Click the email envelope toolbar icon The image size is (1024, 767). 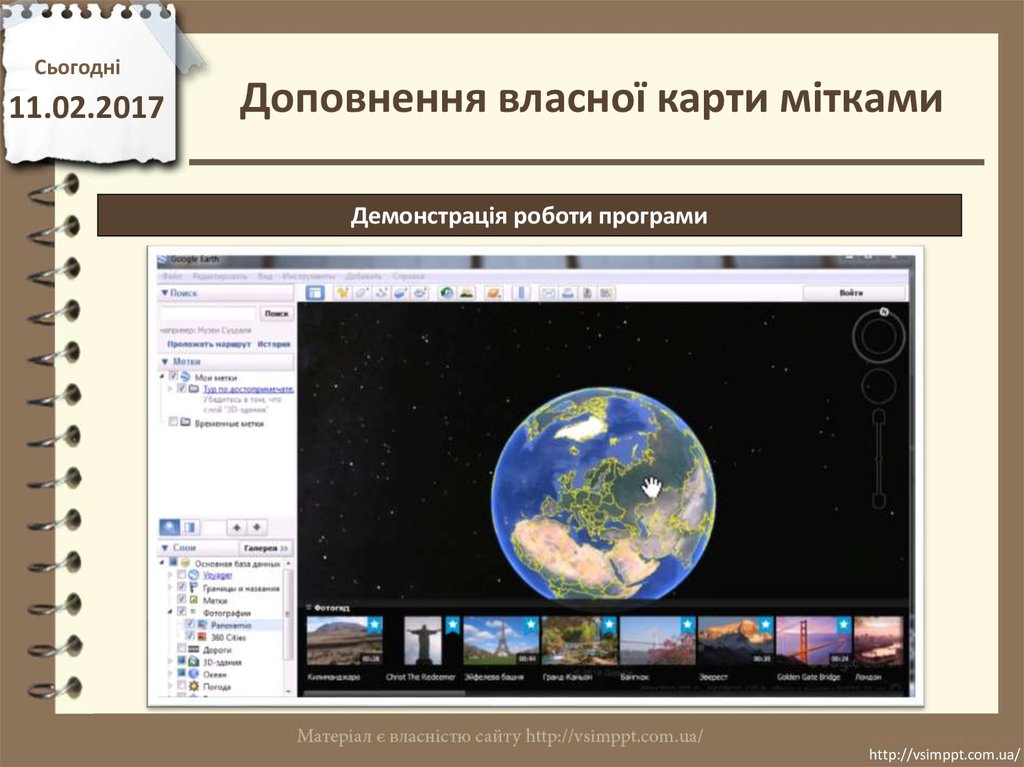(548, 293)
